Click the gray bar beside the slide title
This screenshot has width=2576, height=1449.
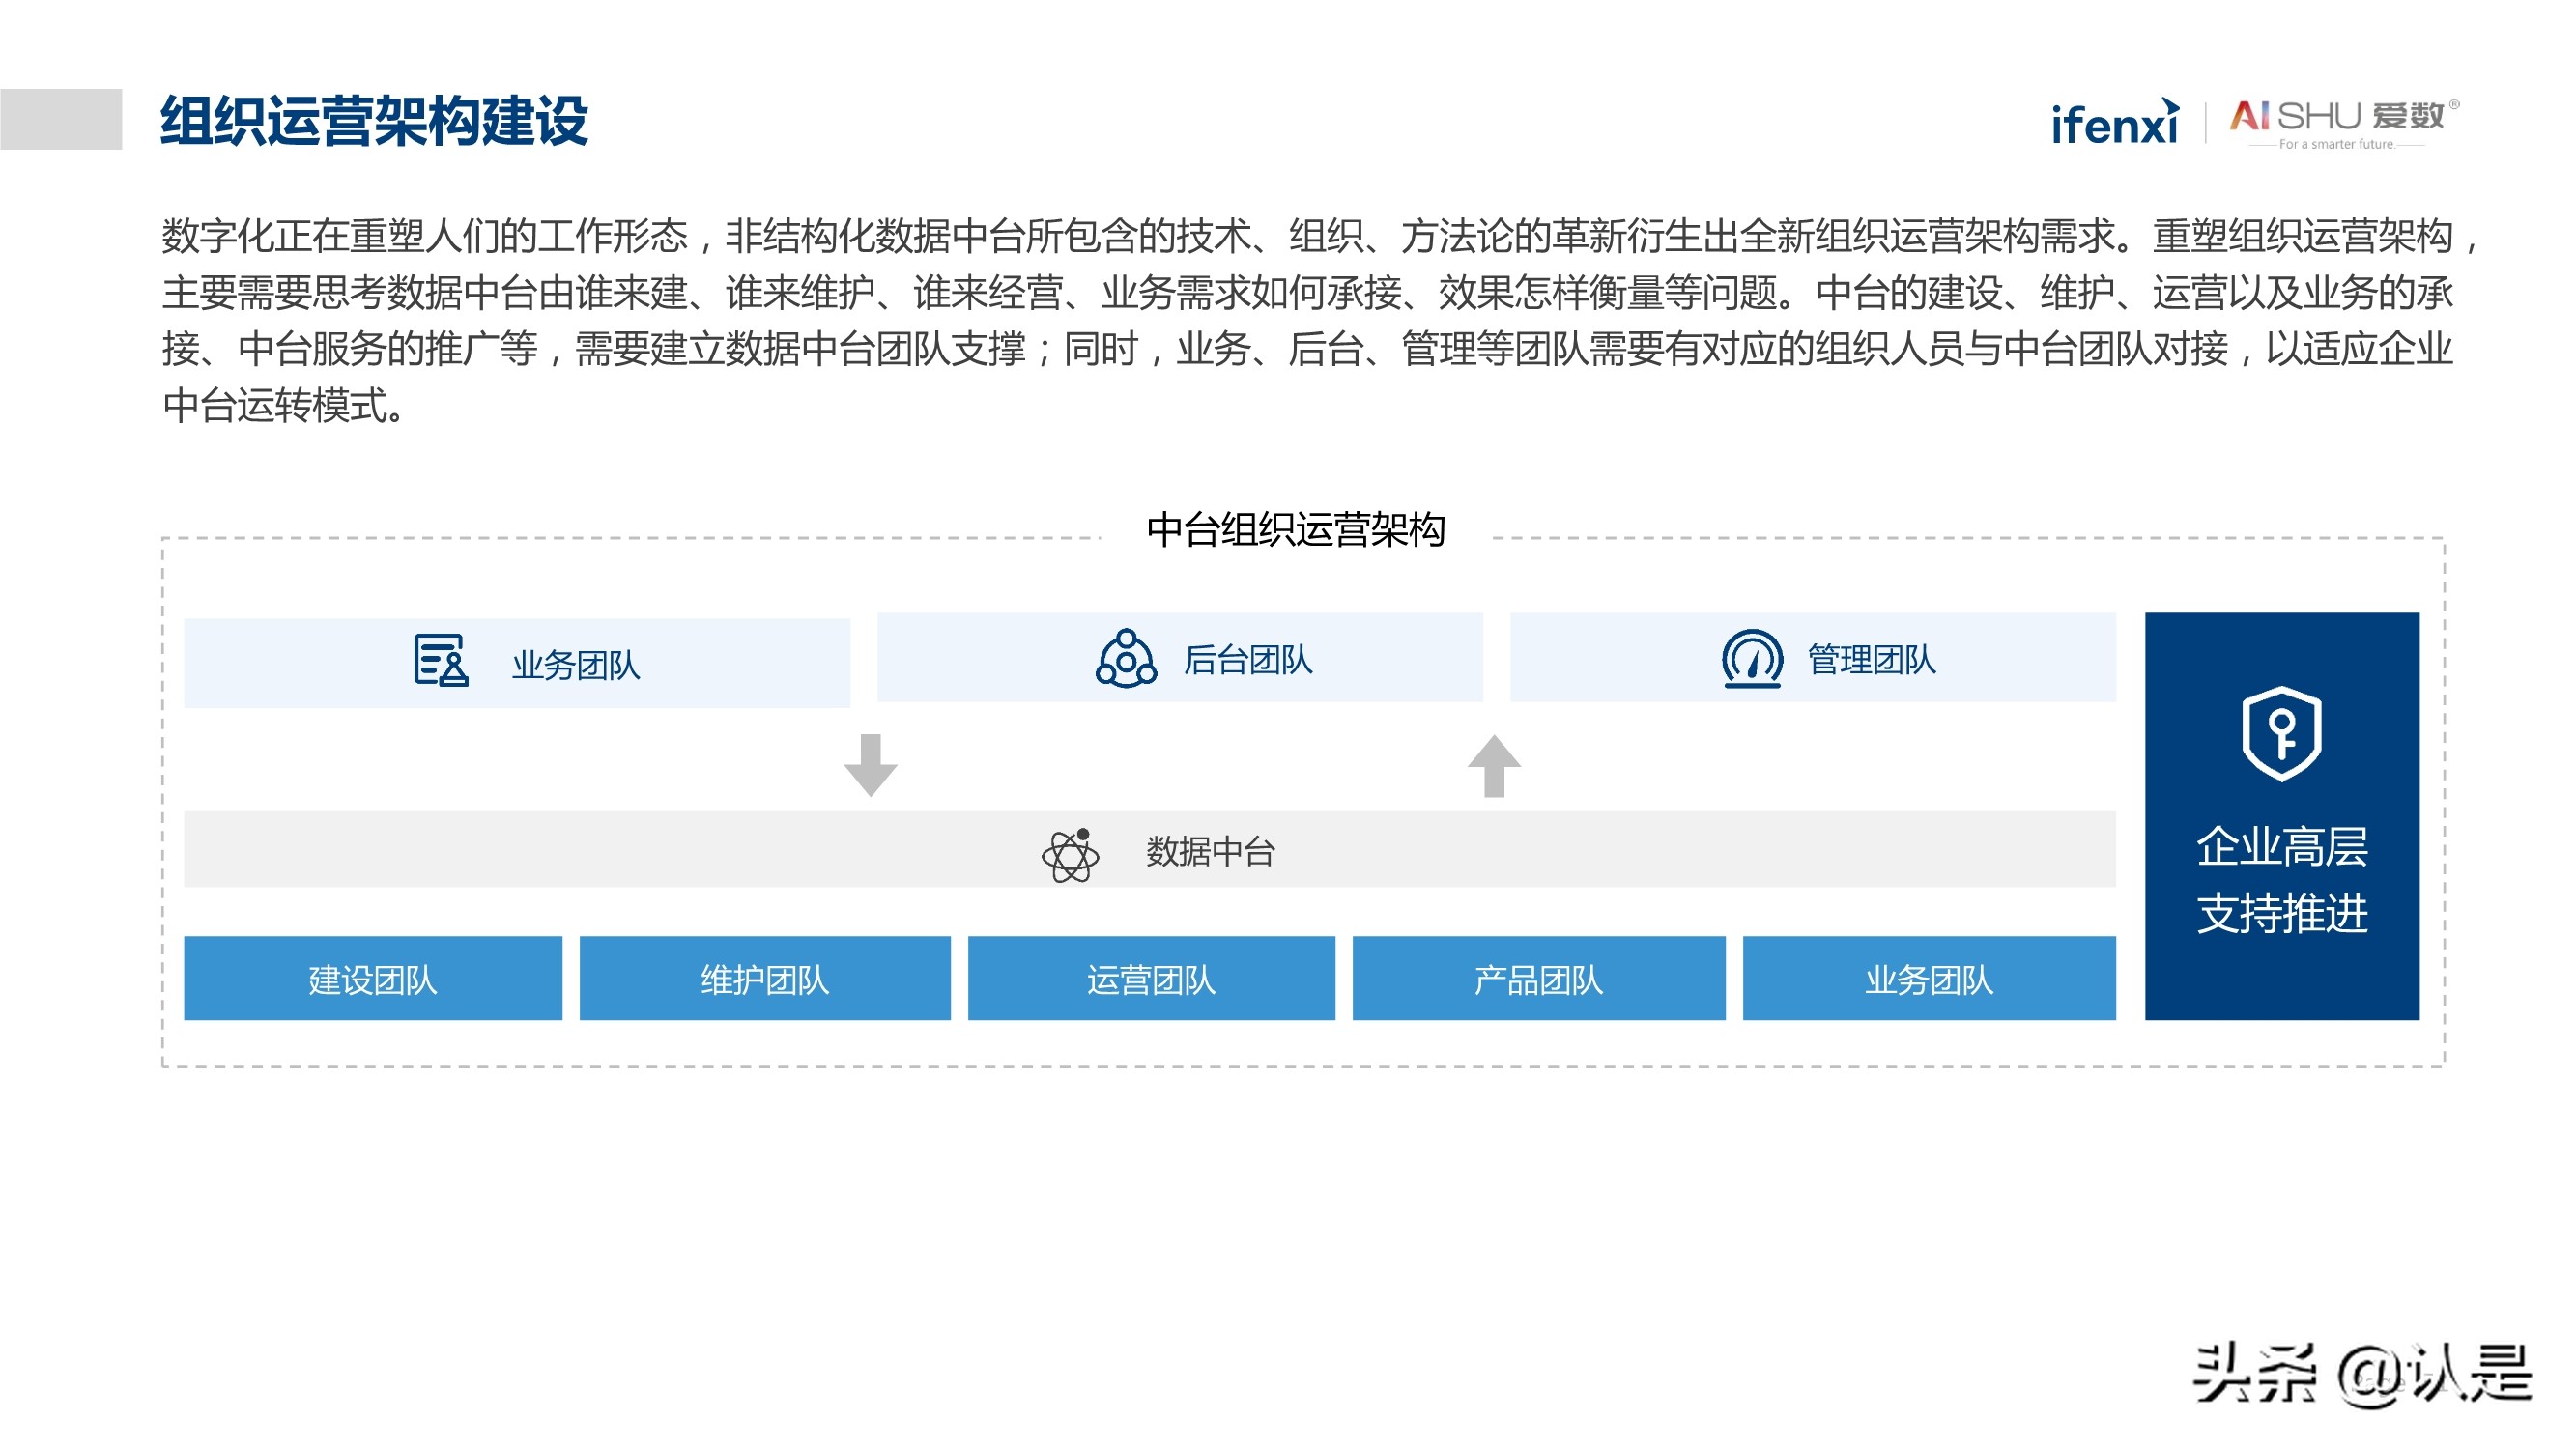(62, 120)
